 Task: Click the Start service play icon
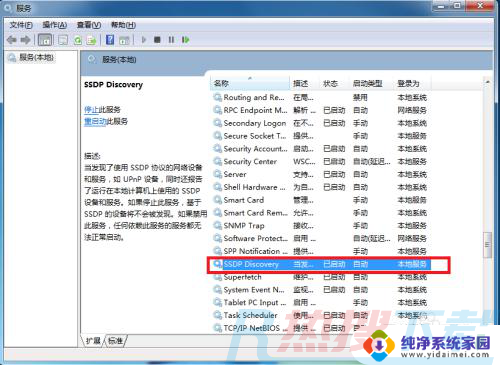144,40
